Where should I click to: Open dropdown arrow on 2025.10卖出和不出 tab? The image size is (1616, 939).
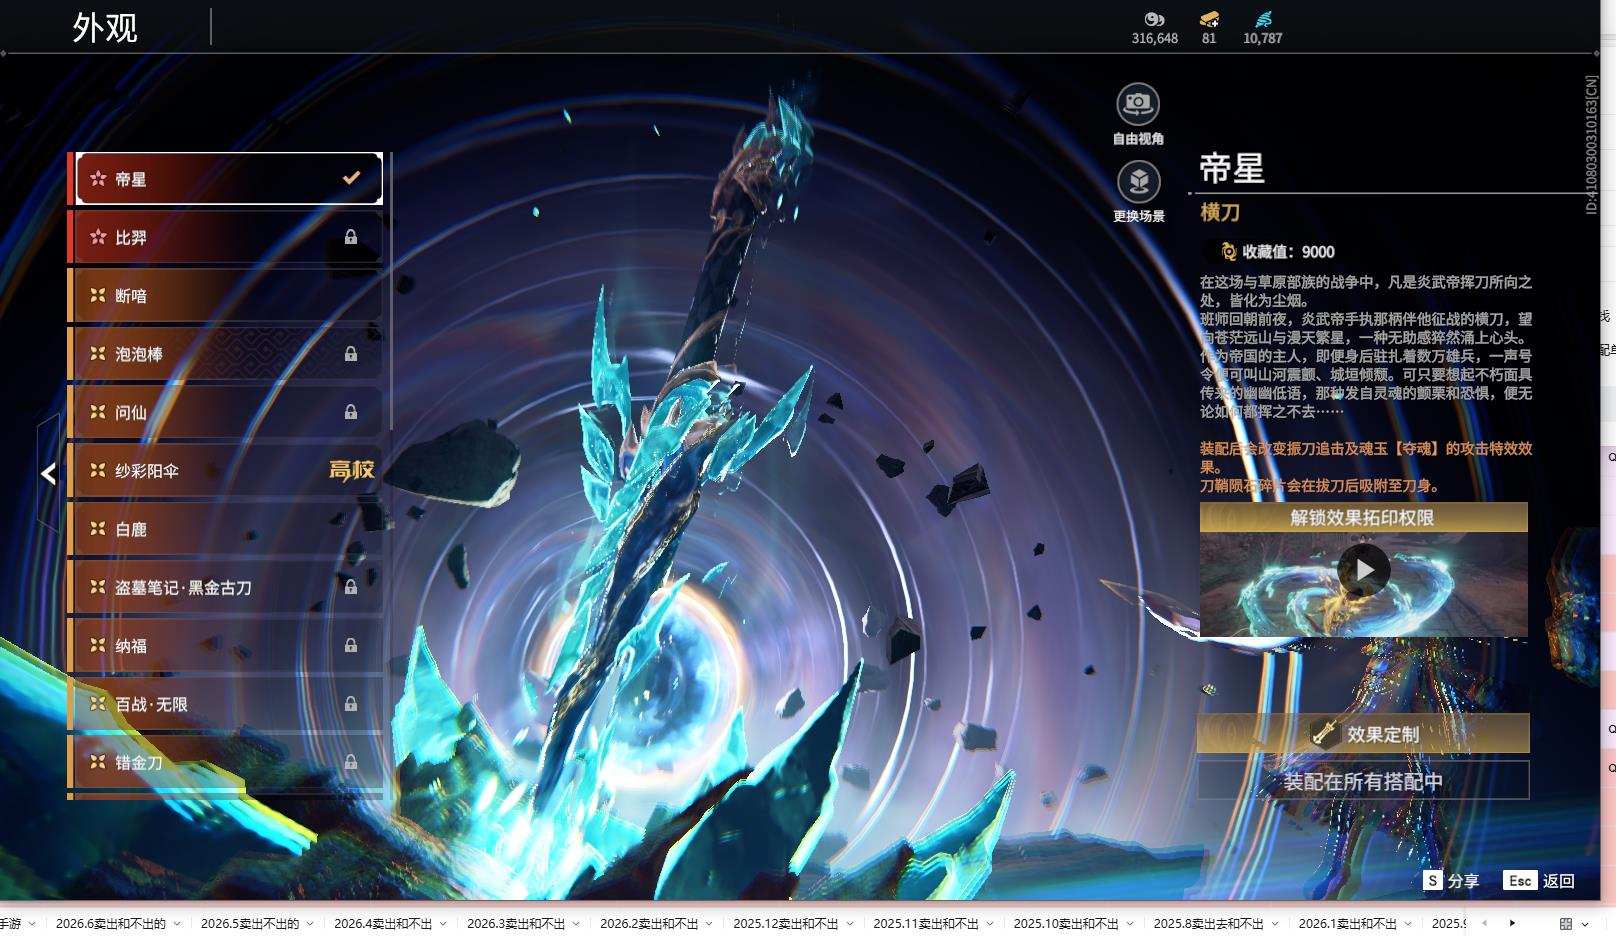1130,924
